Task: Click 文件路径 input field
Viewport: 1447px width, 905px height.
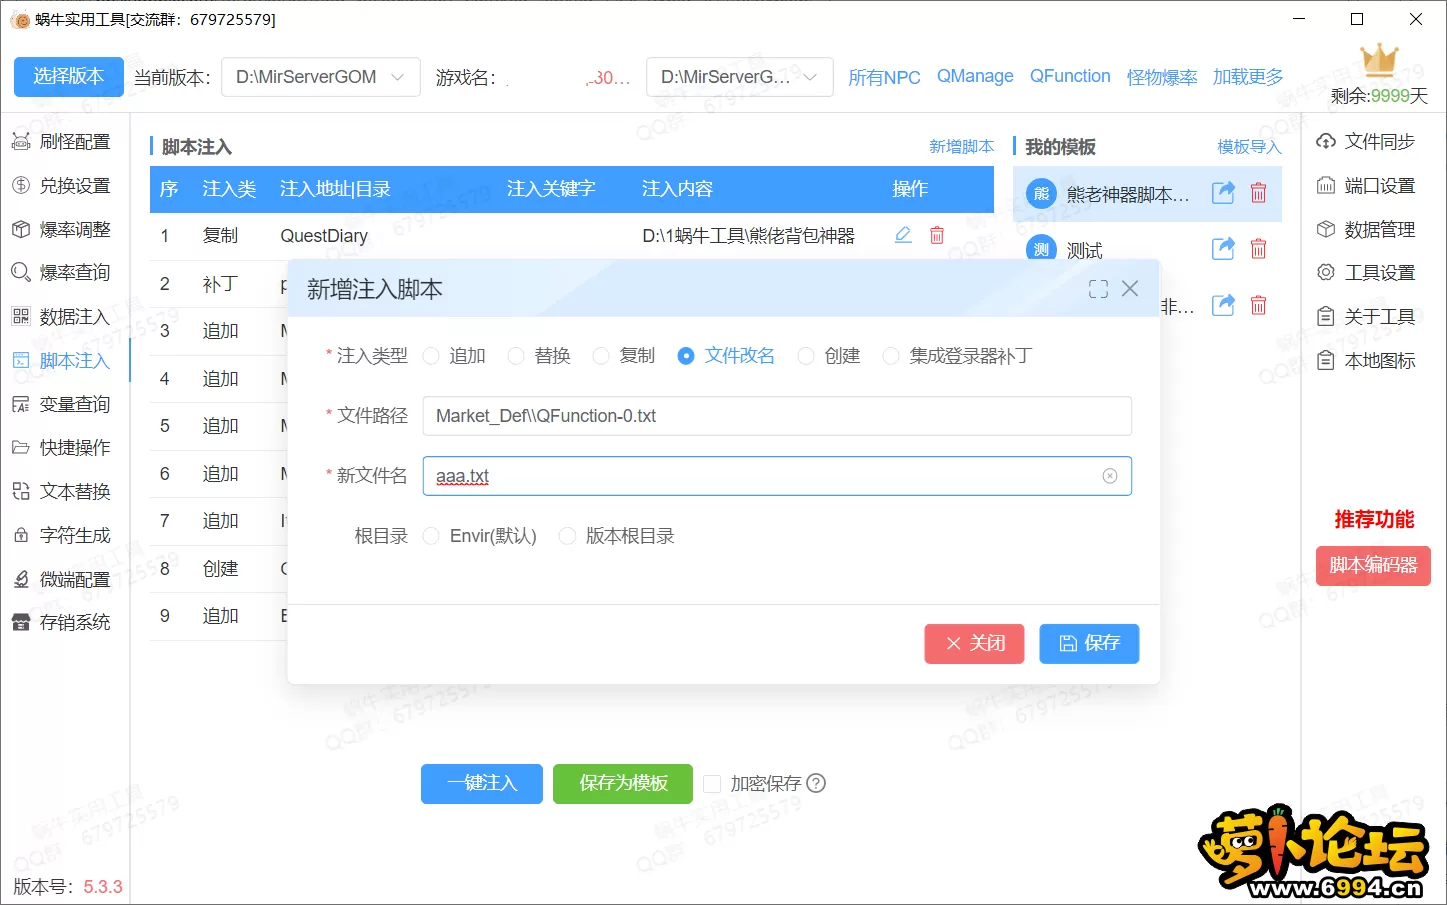Action: [x=777, y=416]
